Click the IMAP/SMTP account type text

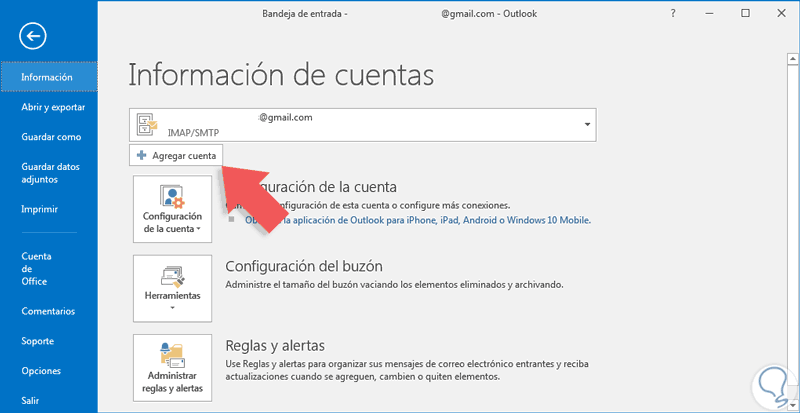pos(191,132)
